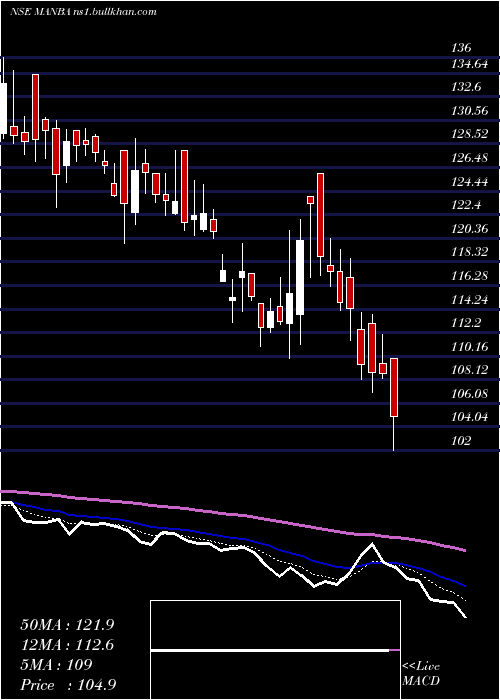Click the NSE MANBA chart title text

coord(83,12)
